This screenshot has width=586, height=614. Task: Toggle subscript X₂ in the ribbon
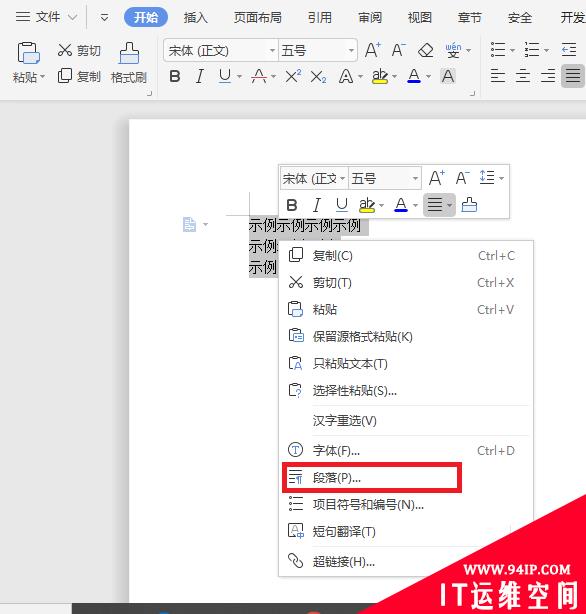pos(318,76)
